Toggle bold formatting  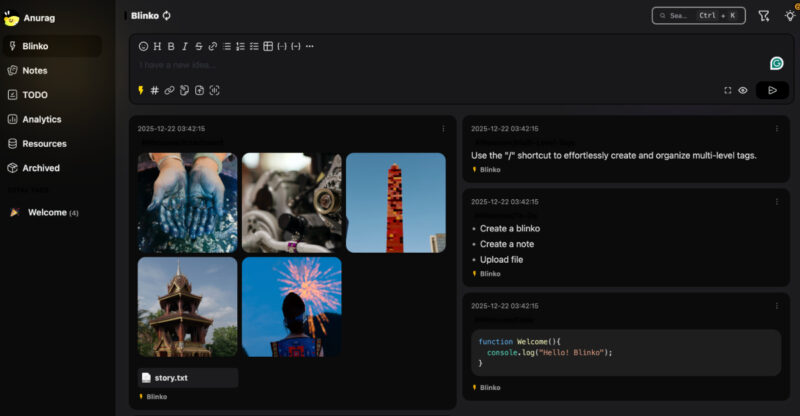coord(171,46)
